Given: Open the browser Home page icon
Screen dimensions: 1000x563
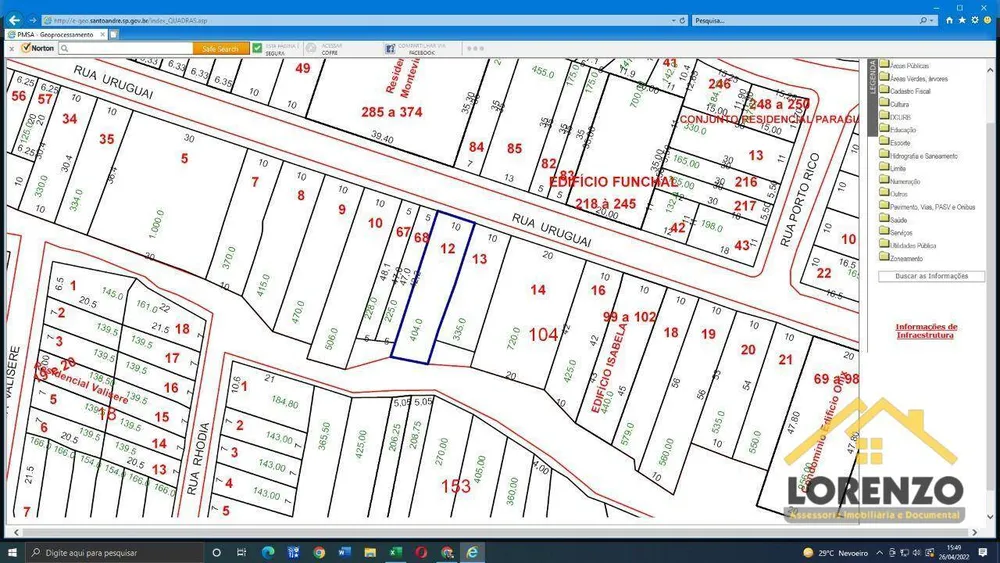Looking at the screenshot, I should coord(949,20).
